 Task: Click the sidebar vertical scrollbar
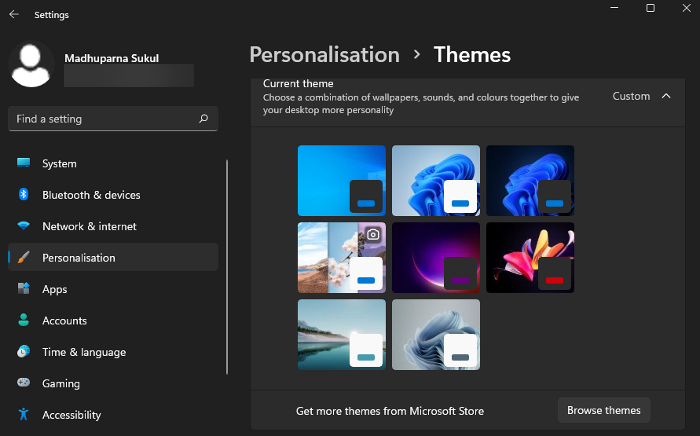tap(227, 267)
